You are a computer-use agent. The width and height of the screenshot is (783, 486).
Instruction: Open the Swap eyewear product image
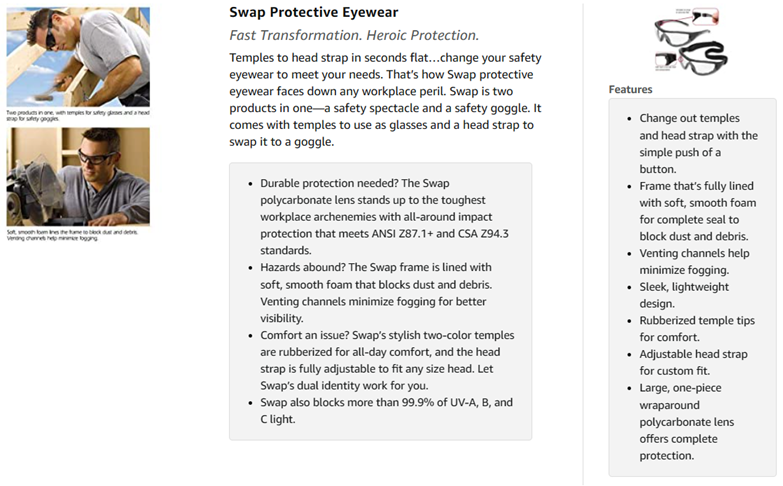694,41
